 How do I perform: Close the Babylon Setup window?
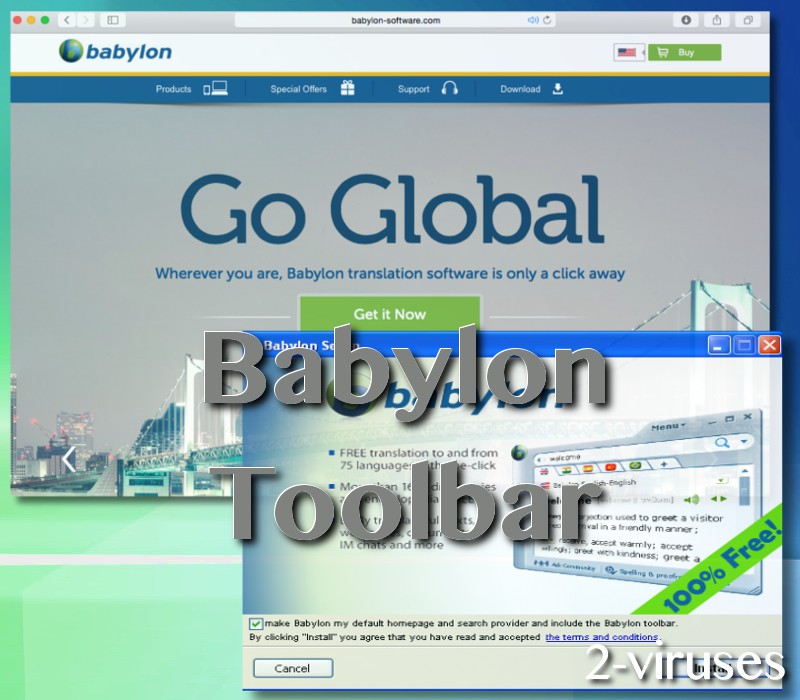pyautogui.click(x=769, y=345)
